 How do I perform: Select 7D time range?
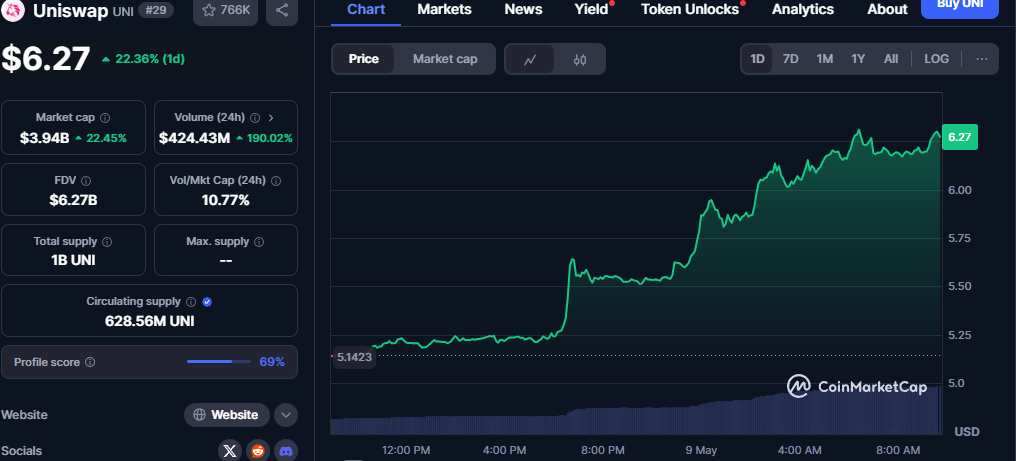pos(791,59)
